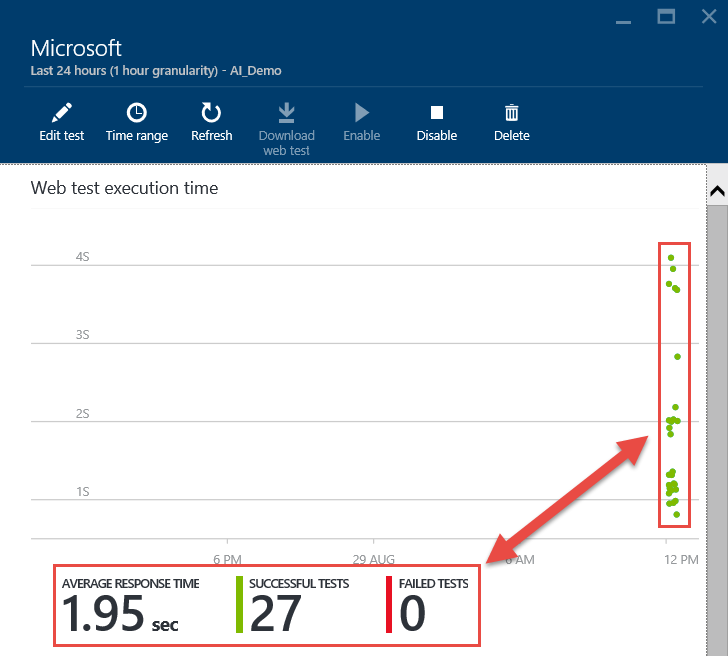This screenshot has height=656, width=728.
Task: Click the Web test execution time title
Action: [124, 188]
